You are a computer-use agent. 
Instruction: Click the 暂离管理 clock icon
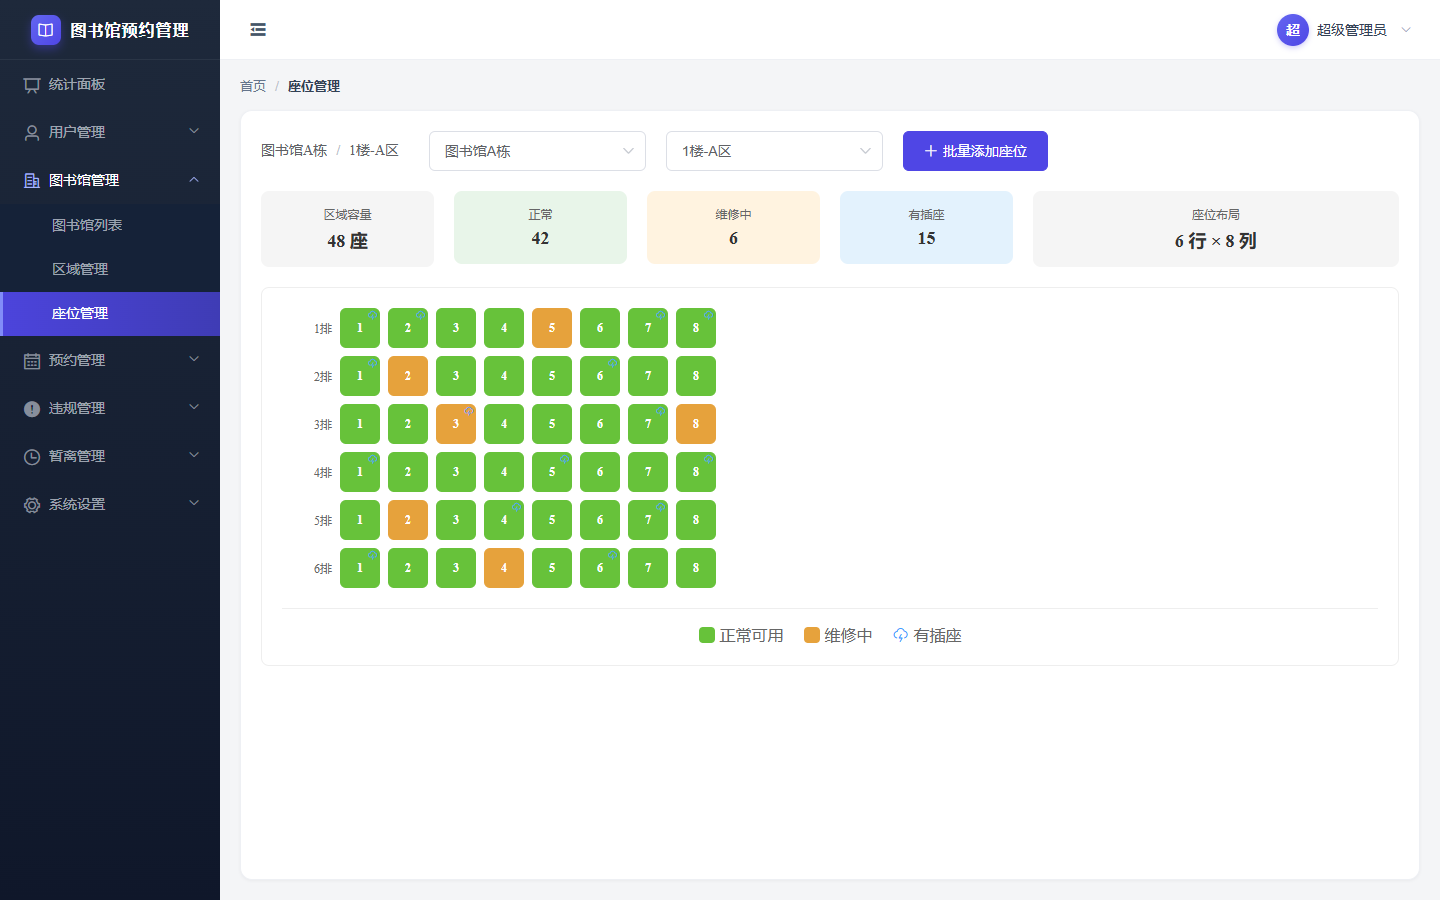[x=32, y=457]
